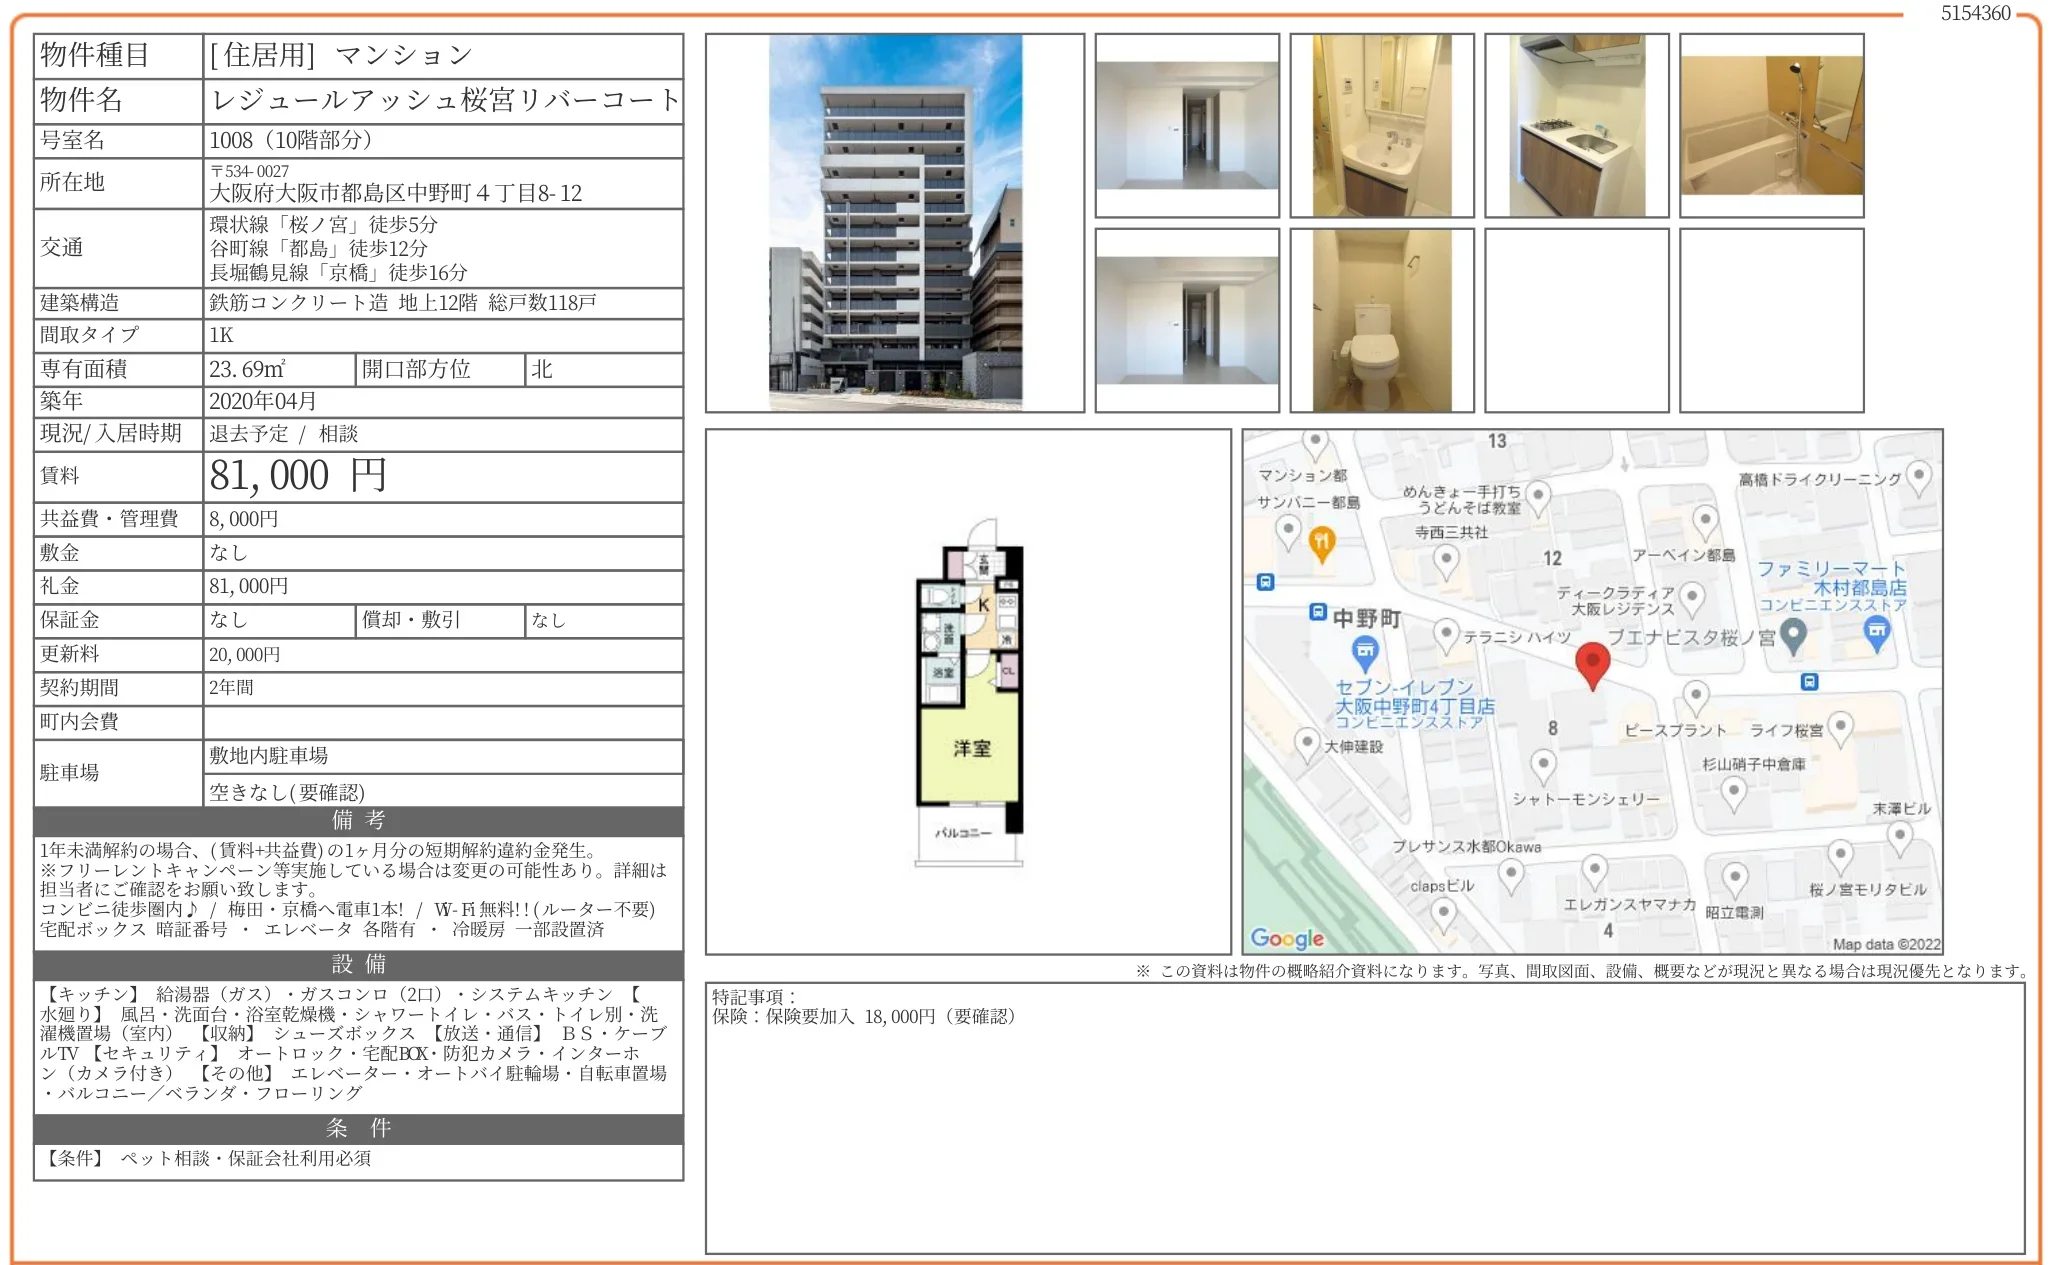Click the 設備 section header
The height and width of the screenshot is (1265, 2056).
tap(358, 965)
